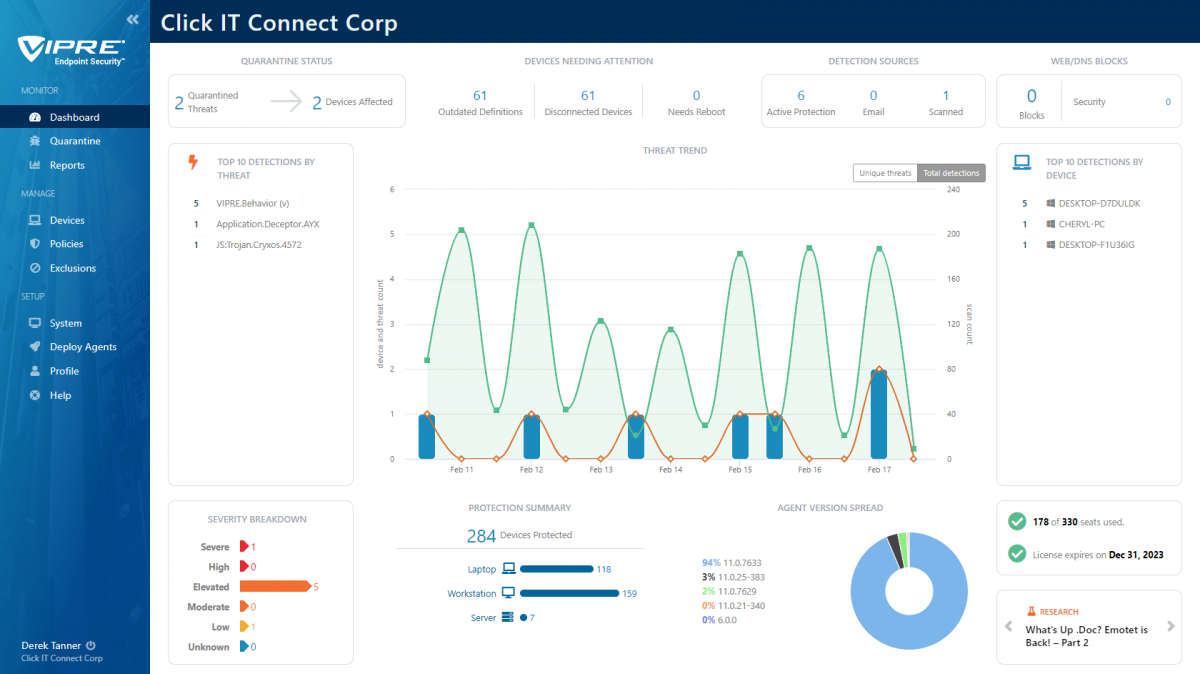Switch chart to Unique threats
Image resolution: width=1200 pixels, height=674 pixels.
885,173
